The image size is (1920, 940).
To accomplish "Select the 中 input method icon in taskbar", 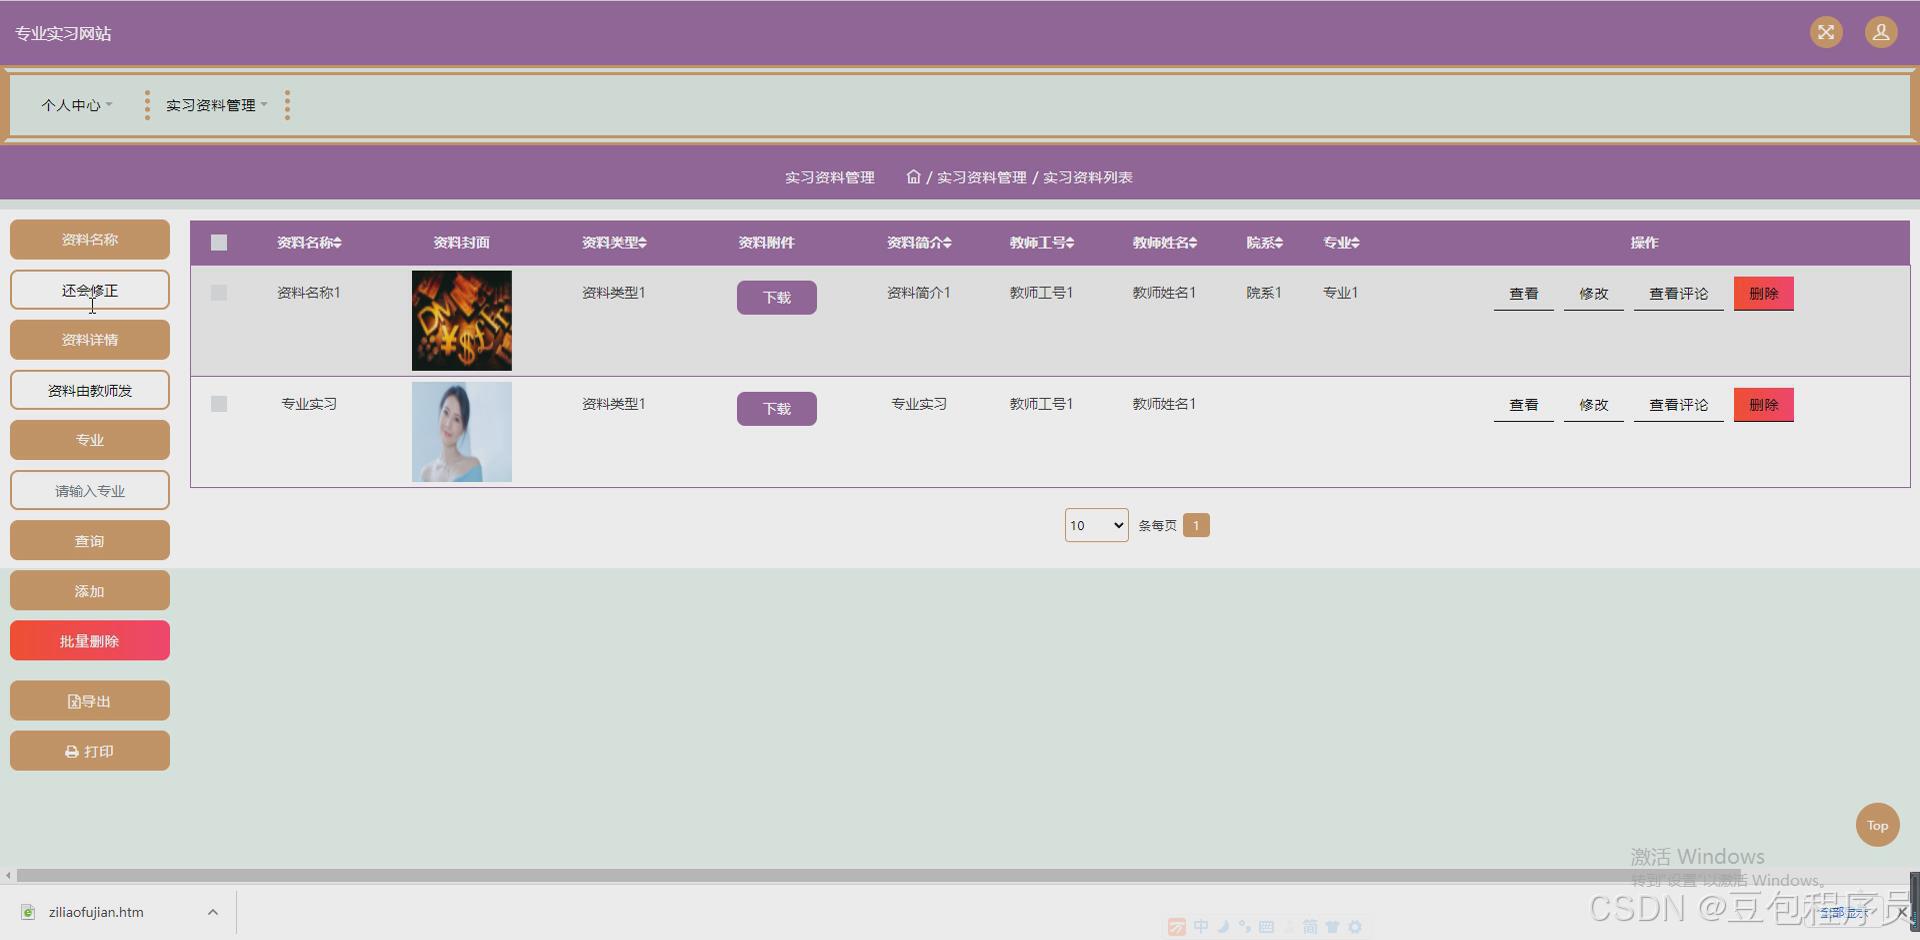I will (1201, 927).
